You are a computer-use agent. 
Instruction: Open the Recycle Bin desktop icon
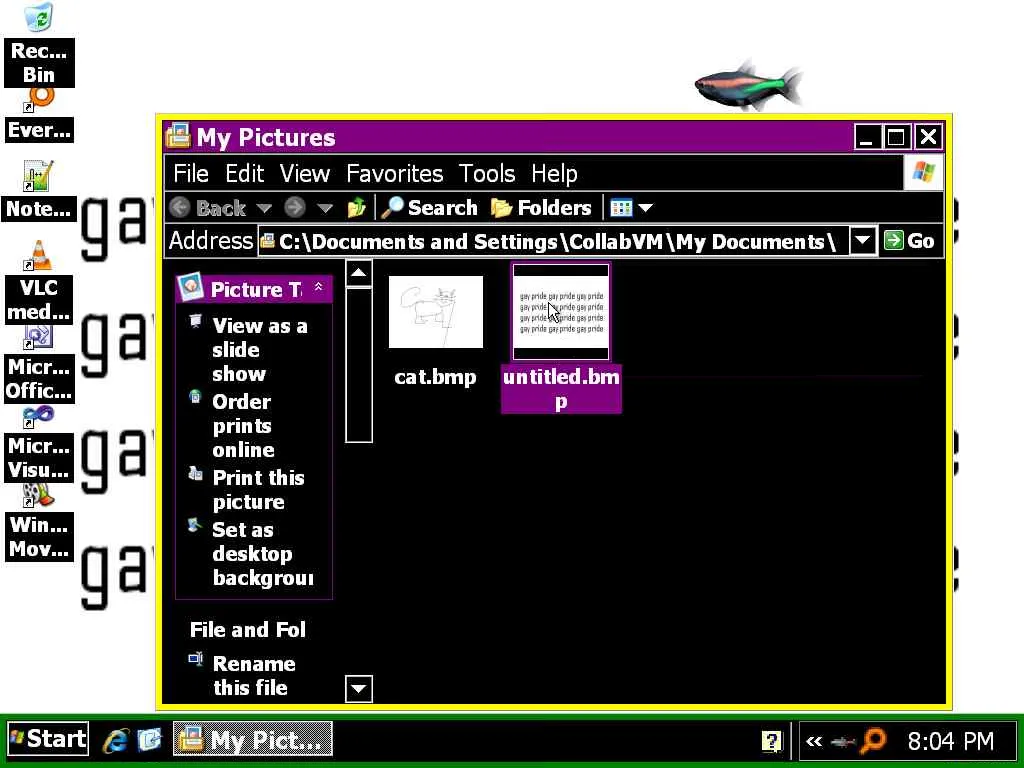point(39,44)
